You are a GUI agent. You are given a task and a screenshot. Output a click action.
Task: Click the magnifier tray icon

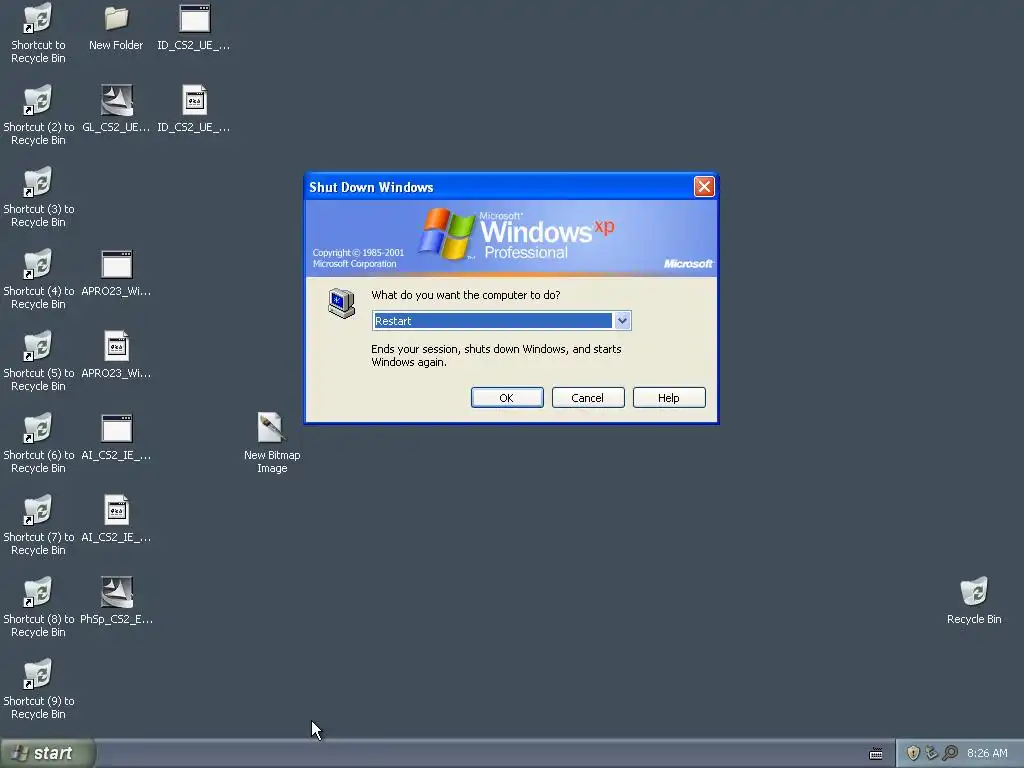pyautogui.click(x=950, y=753)
